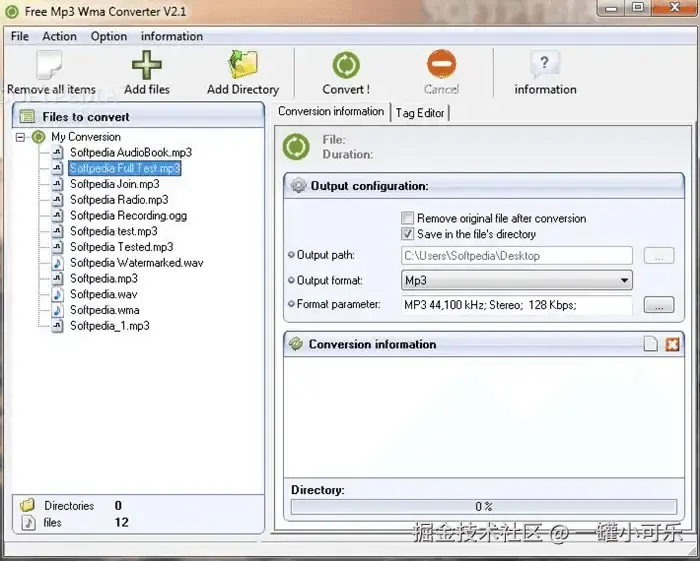Click the music note icon next to files count

tap(28, 523)
